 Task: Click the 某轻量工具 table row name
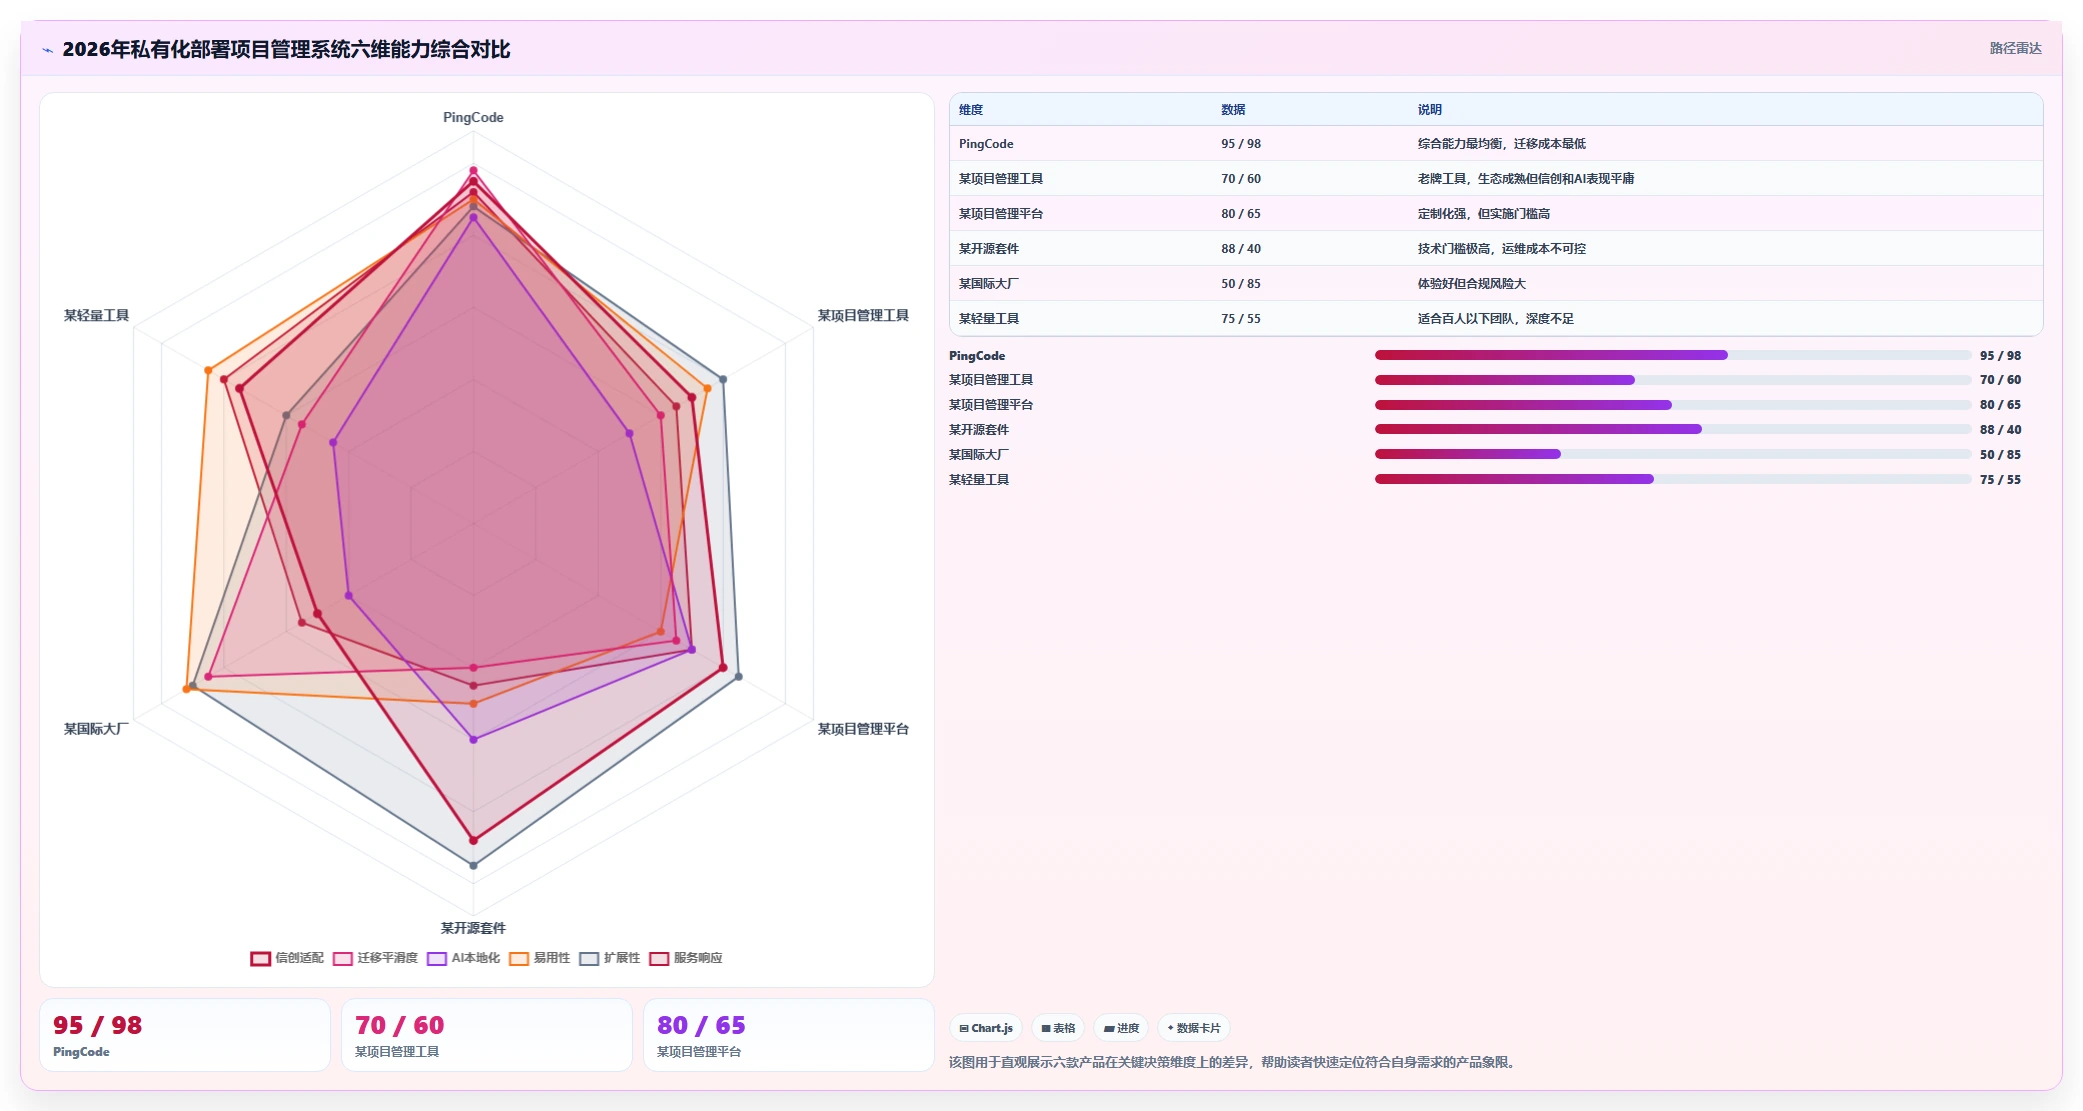[x=989, y=319]
